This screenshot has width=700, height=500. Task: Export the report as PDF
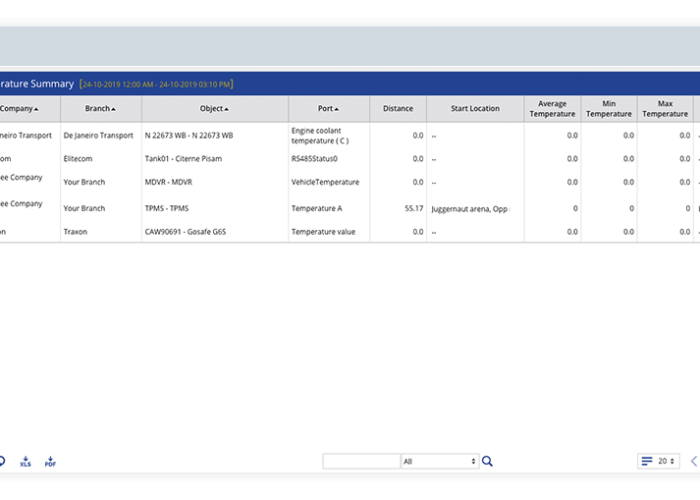[50, 462]
